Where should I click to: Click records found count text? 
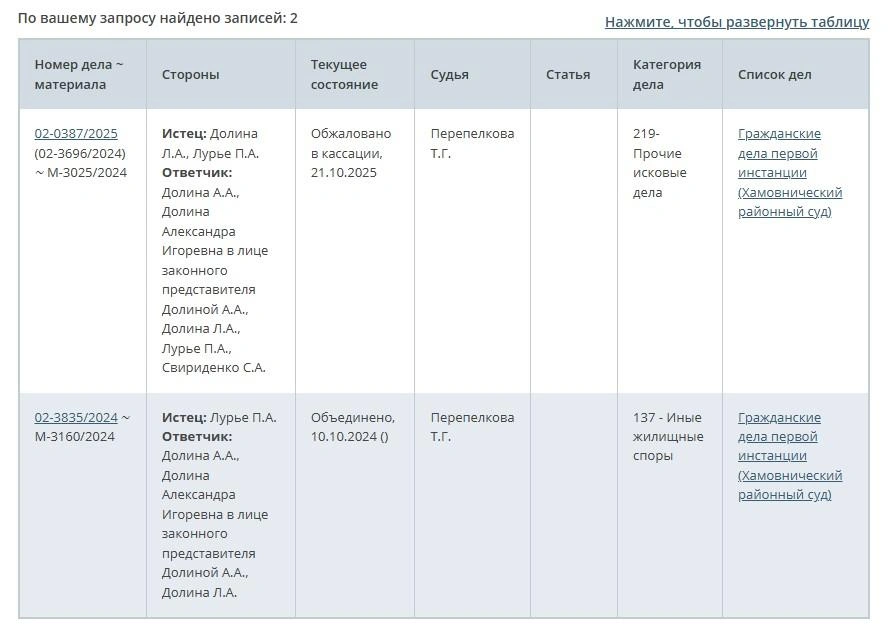[x=158, y=18]
